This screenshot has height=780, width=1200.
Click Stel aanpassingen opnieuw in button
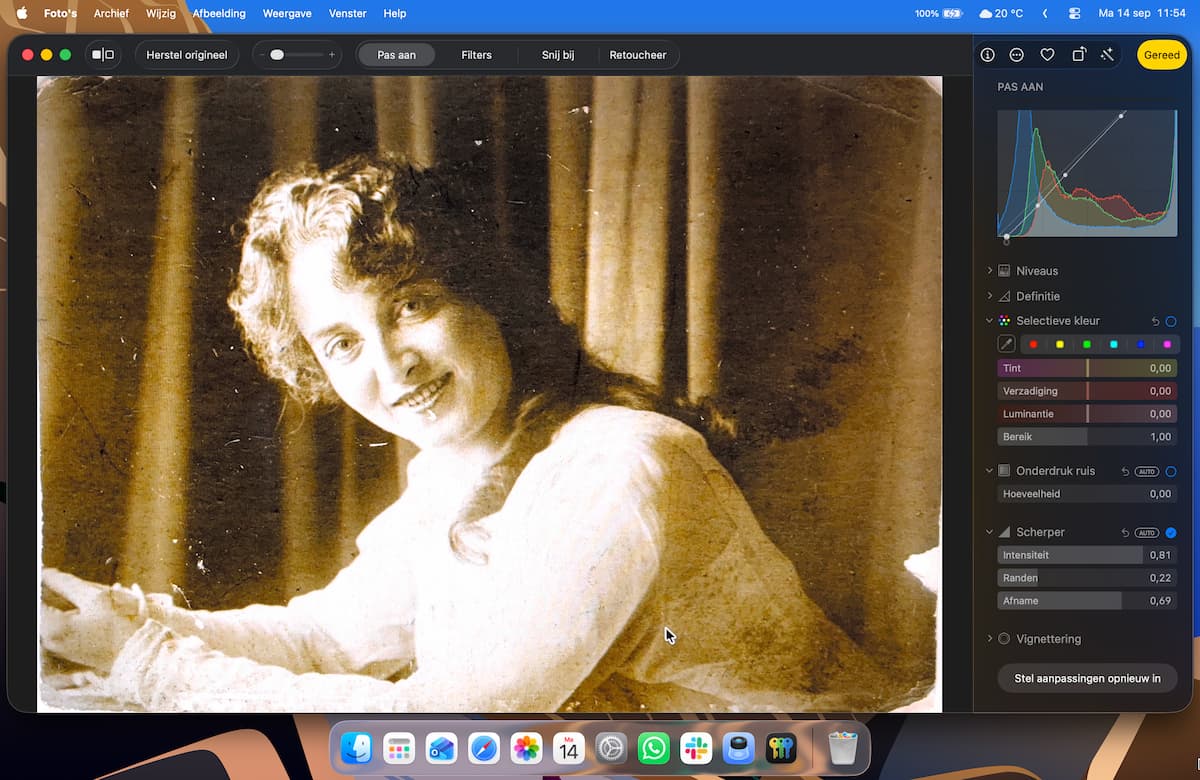(1087, 678)
